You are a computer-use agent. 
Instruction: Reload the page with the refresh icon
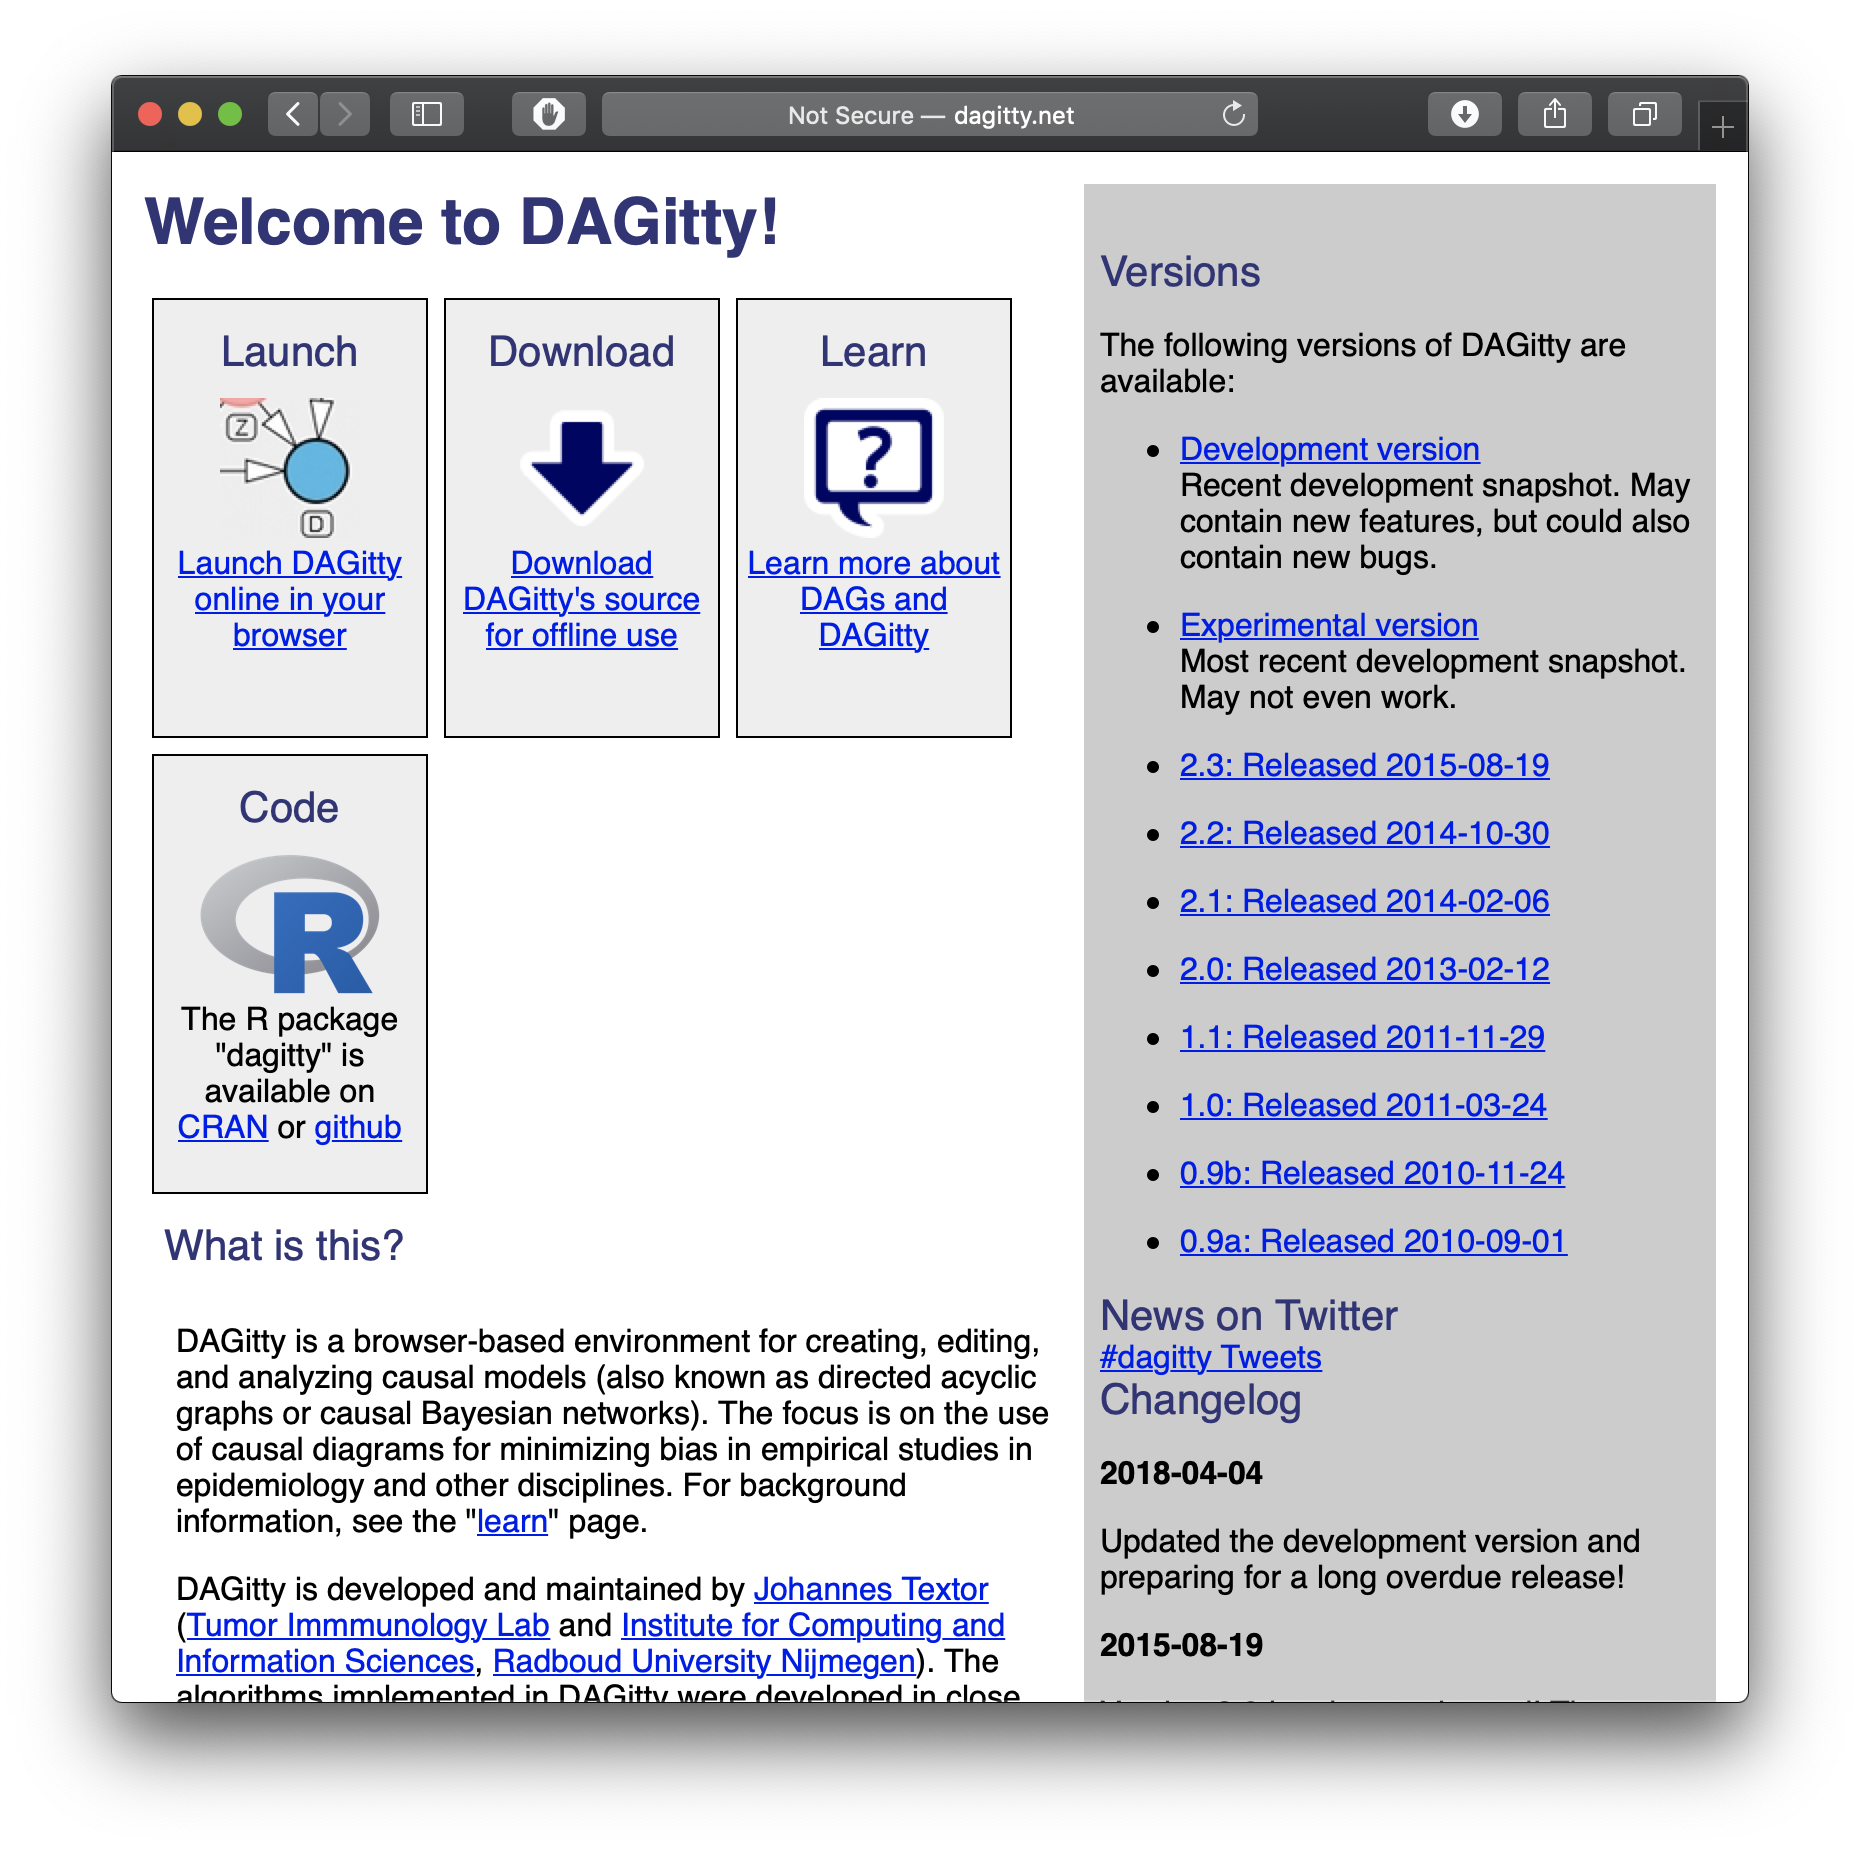pyautogui.click(x=1233, y=115)
